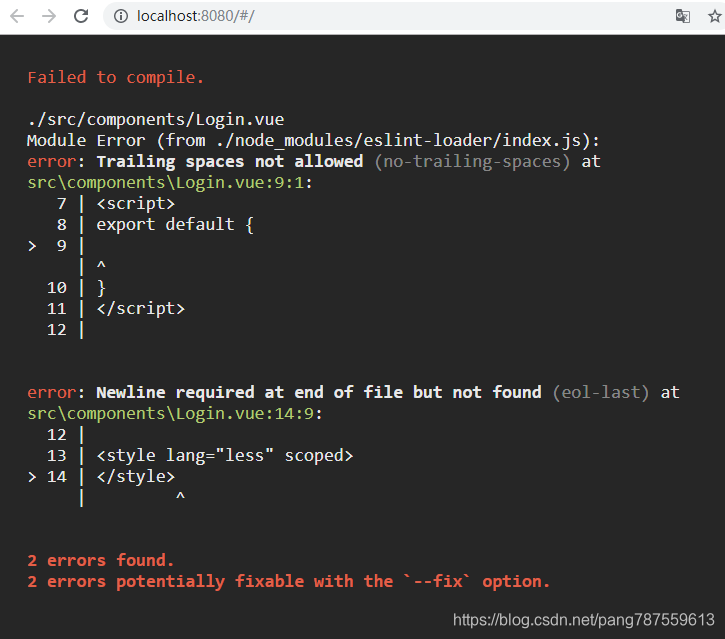
Task: Select the 'Module Error' eslint-loader line
Action: tap(313, 140)
